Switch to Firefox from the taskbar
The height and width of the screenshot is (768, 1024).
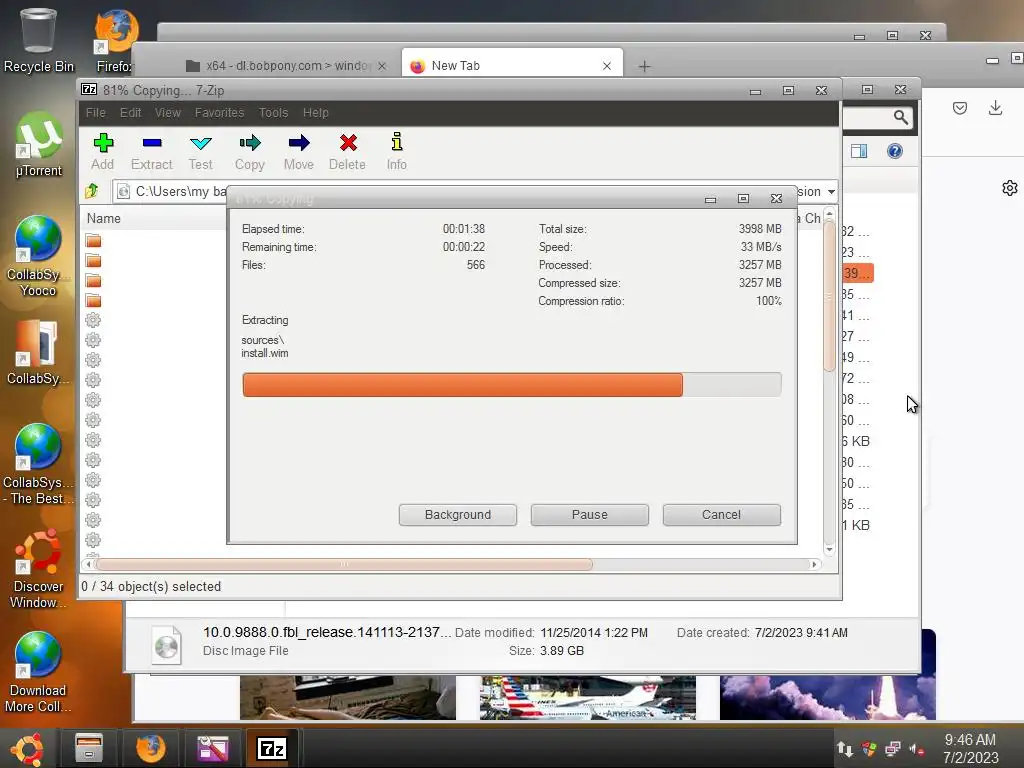pyautogui.click(x=151, y=748)
